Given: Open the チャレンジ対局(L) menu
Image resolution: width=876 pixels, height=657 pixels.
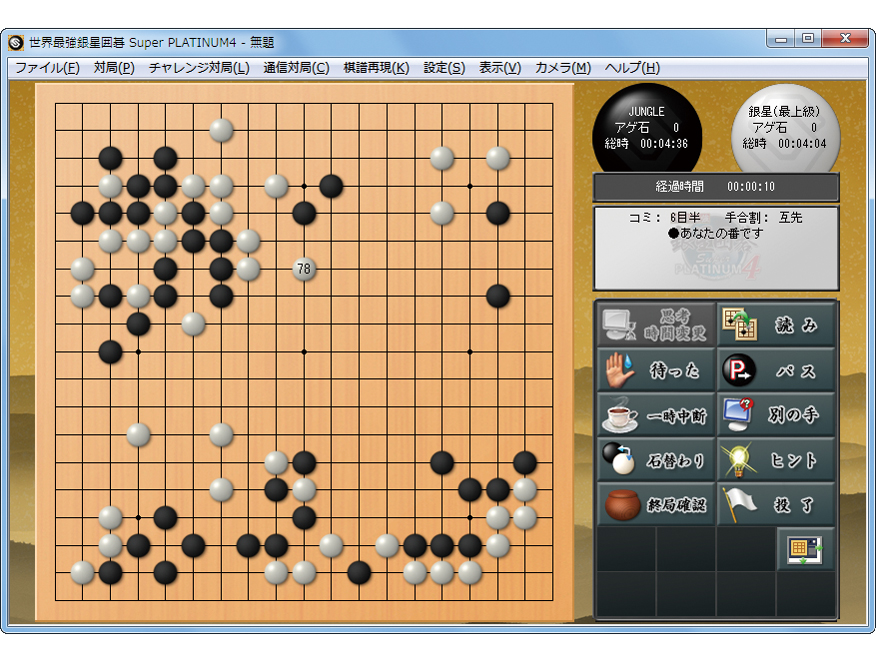Looking at the screenshot, I should tap(199, 68).
